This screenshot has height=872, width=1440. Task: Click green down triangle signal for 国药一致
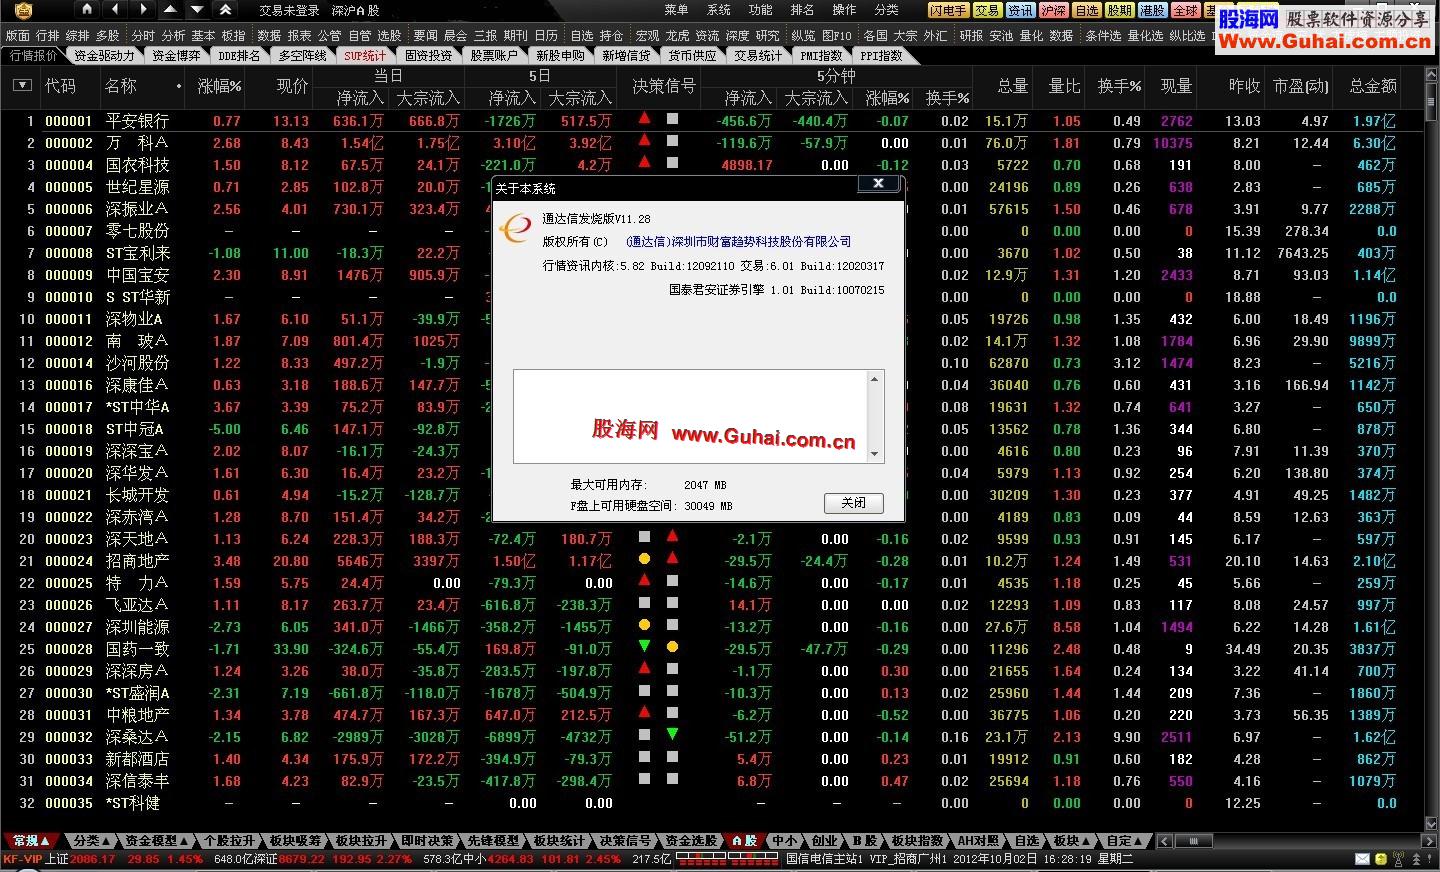click(644, 647)
